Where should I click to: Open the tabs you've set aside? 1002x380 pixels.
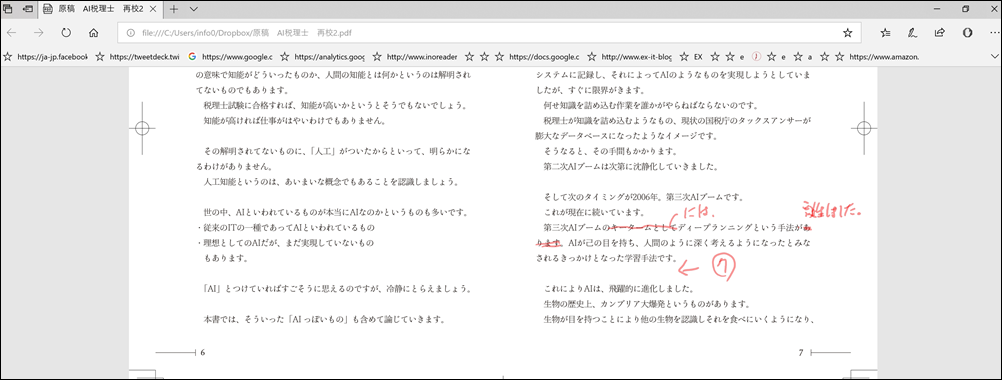(x=8, y=10)
